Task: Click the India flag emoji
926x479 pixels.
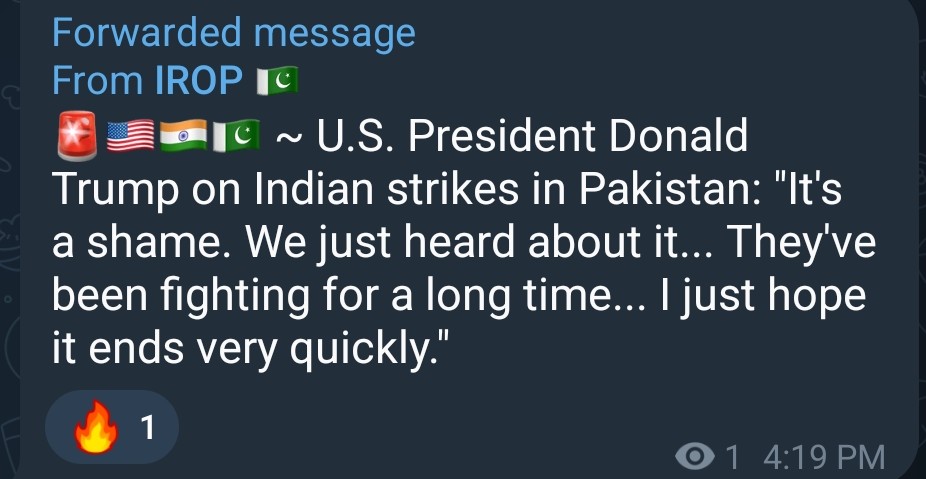Action: tap(184, 137)
